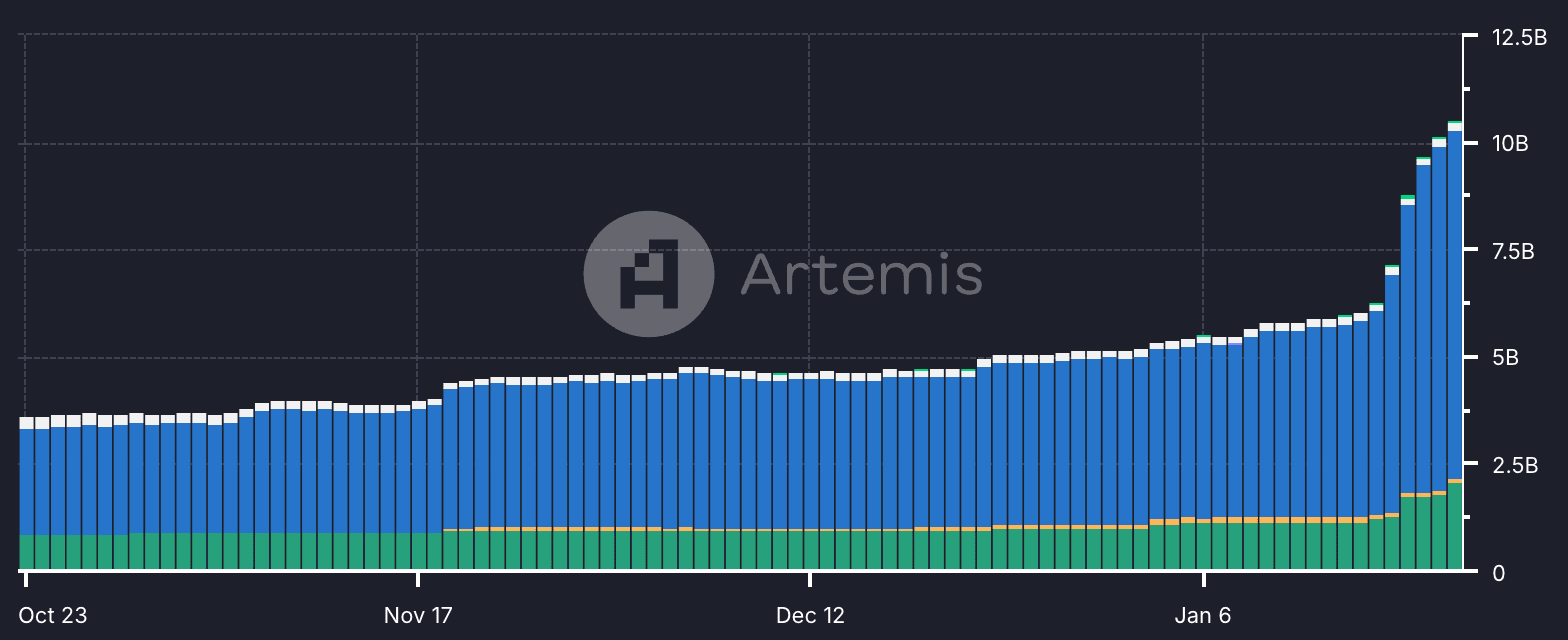The image size is (1568, 640).
Task: Click the Dec 12 x-axis date label
Action: pos(810,615)
